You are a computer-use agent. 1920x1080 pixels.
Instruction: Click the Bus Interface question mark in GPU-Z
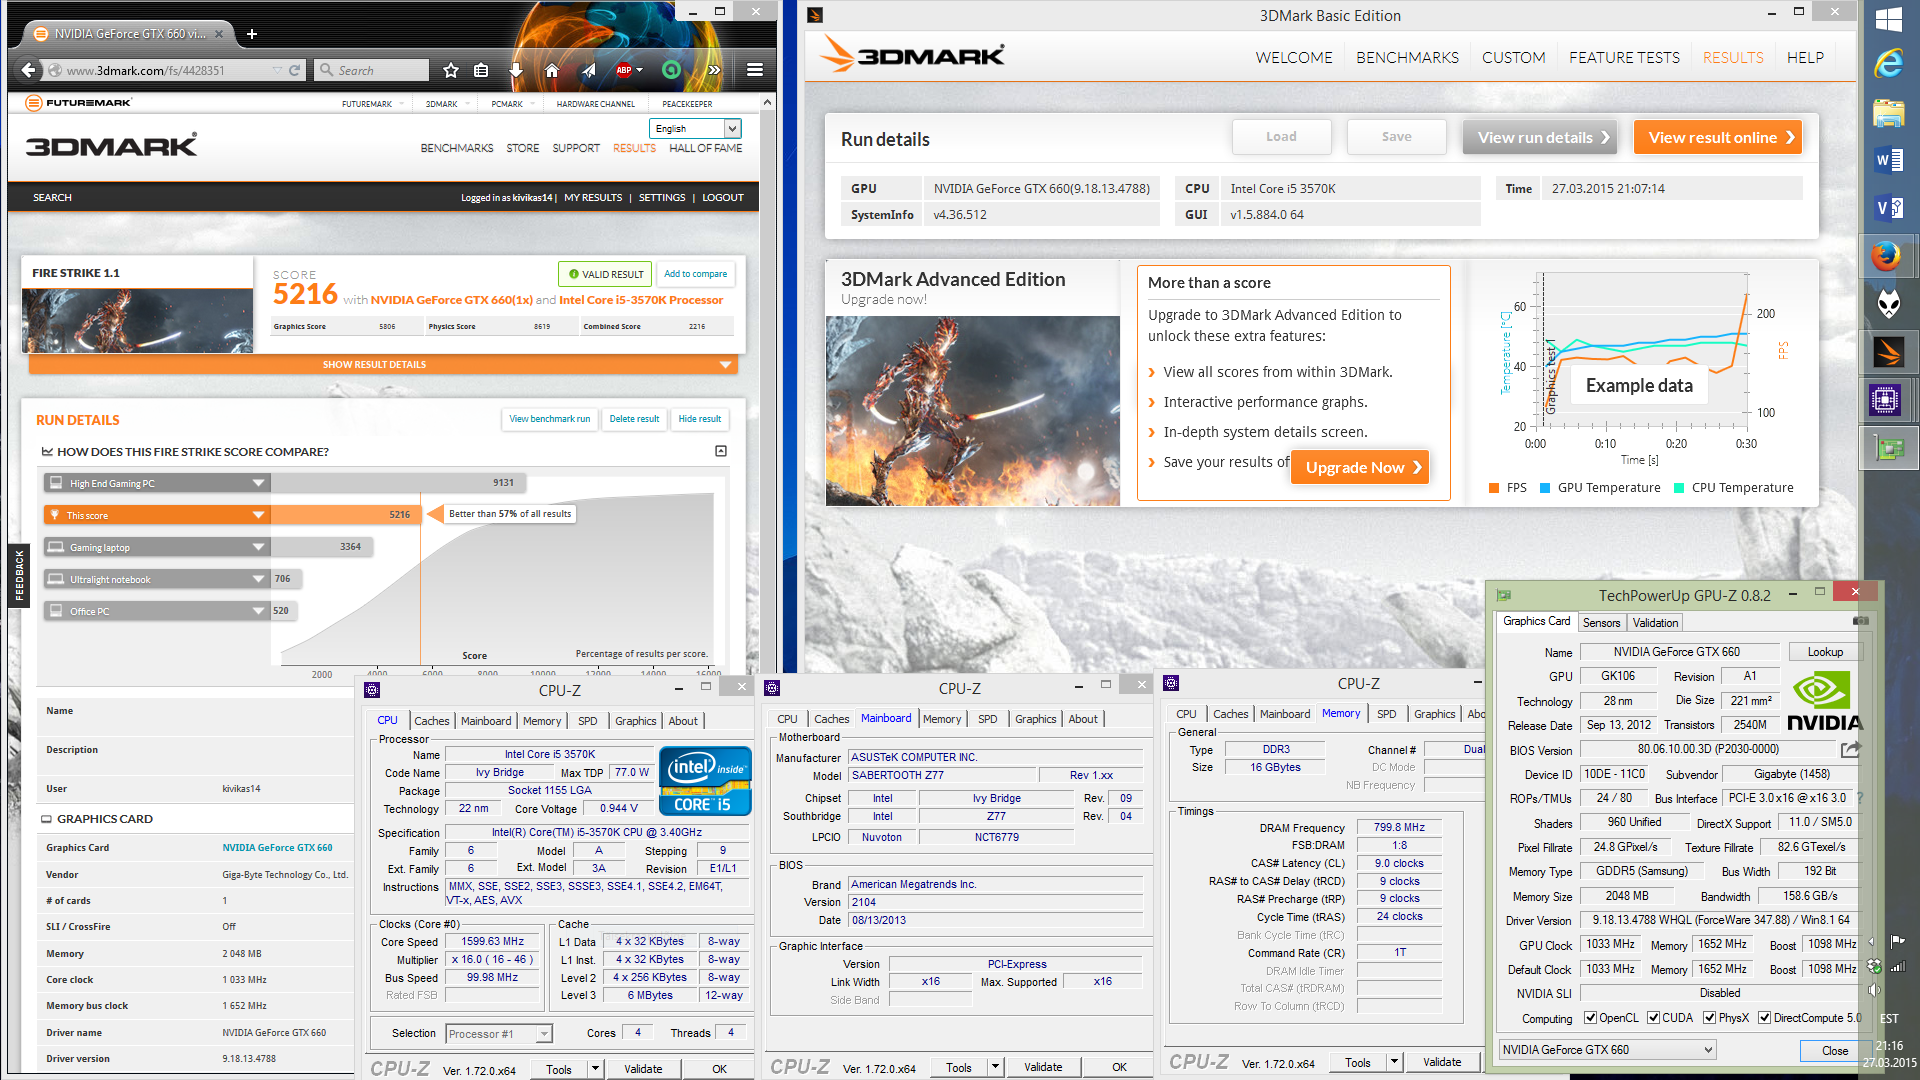pyautogui.click(x=1862, y=797)
